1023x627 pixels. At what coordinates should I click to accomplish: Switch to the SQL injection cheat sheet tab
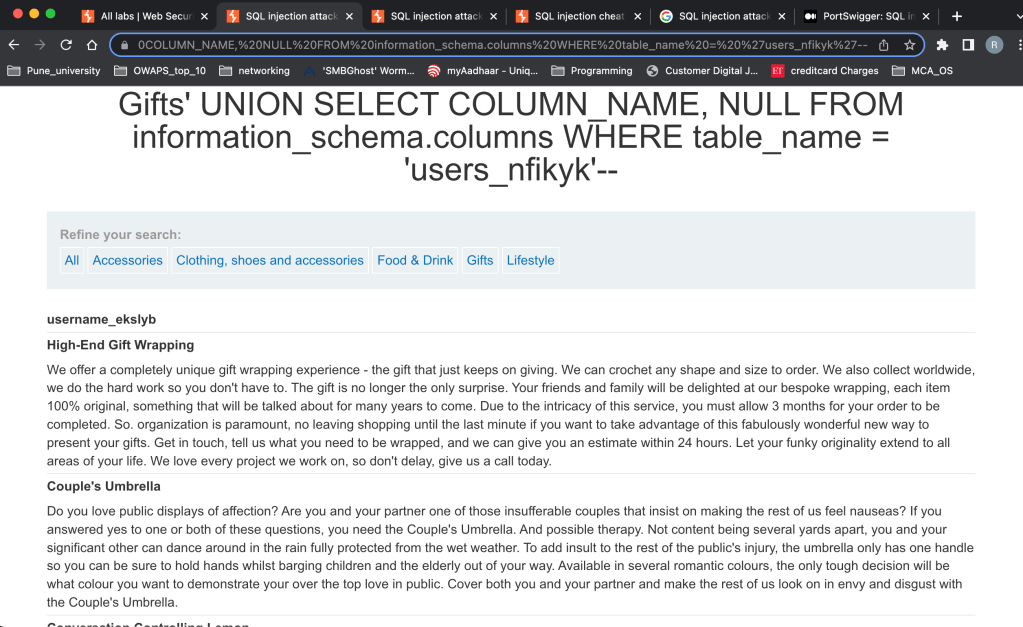pyautogui.click(x=578, y=16)
